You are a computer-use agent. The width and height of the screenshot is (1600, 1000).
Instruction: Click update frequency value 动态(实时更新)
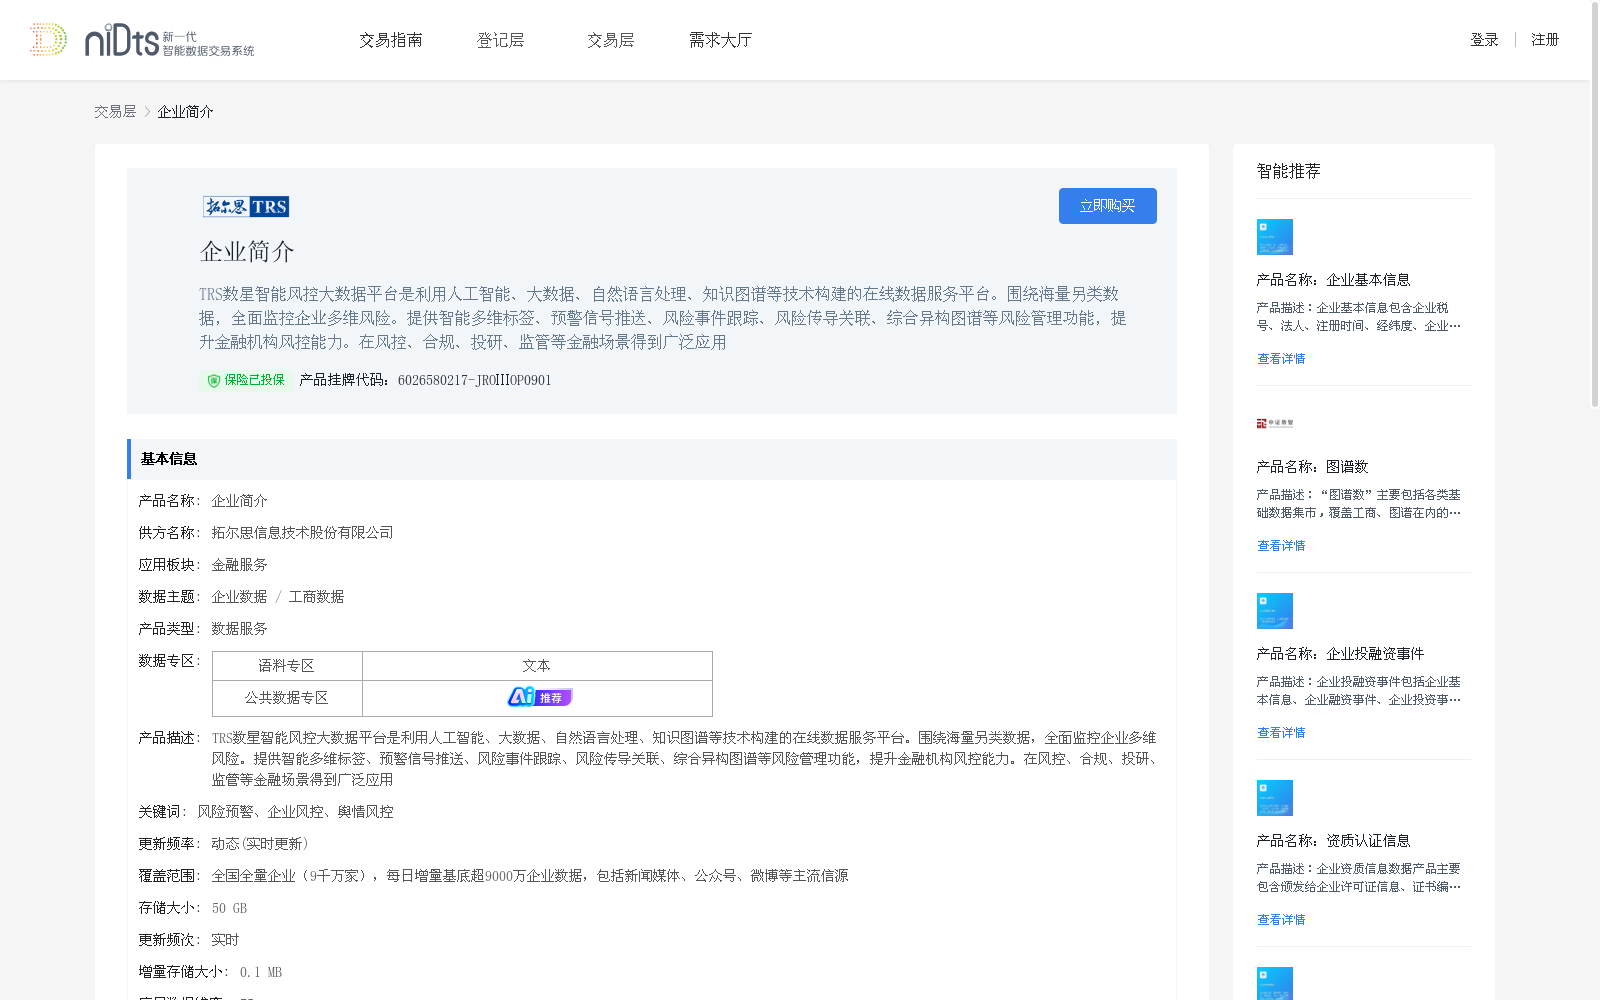260,844
